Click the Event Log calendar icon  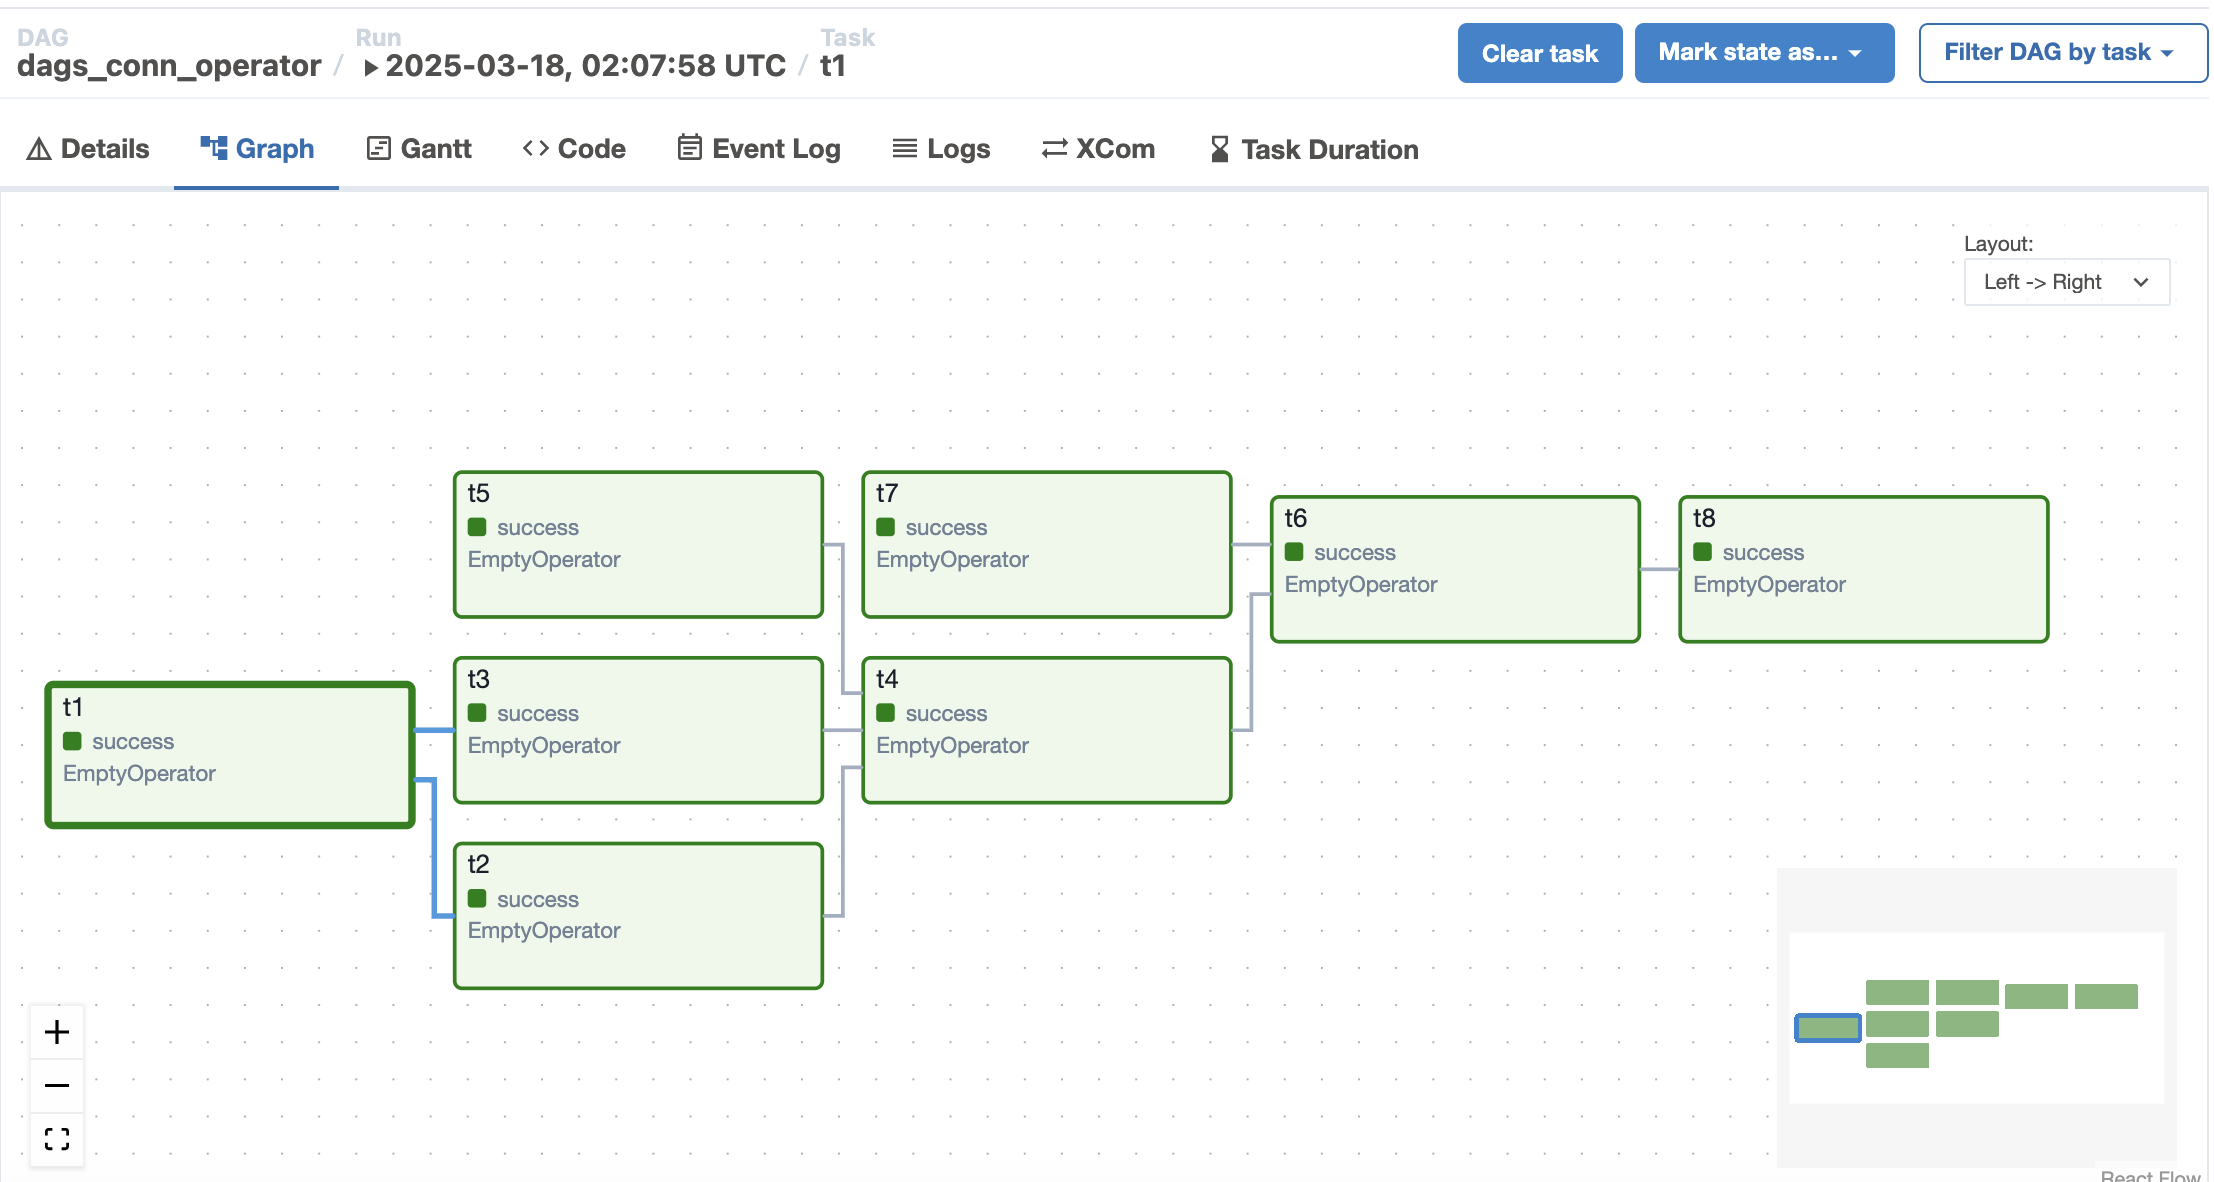[689, 148]
